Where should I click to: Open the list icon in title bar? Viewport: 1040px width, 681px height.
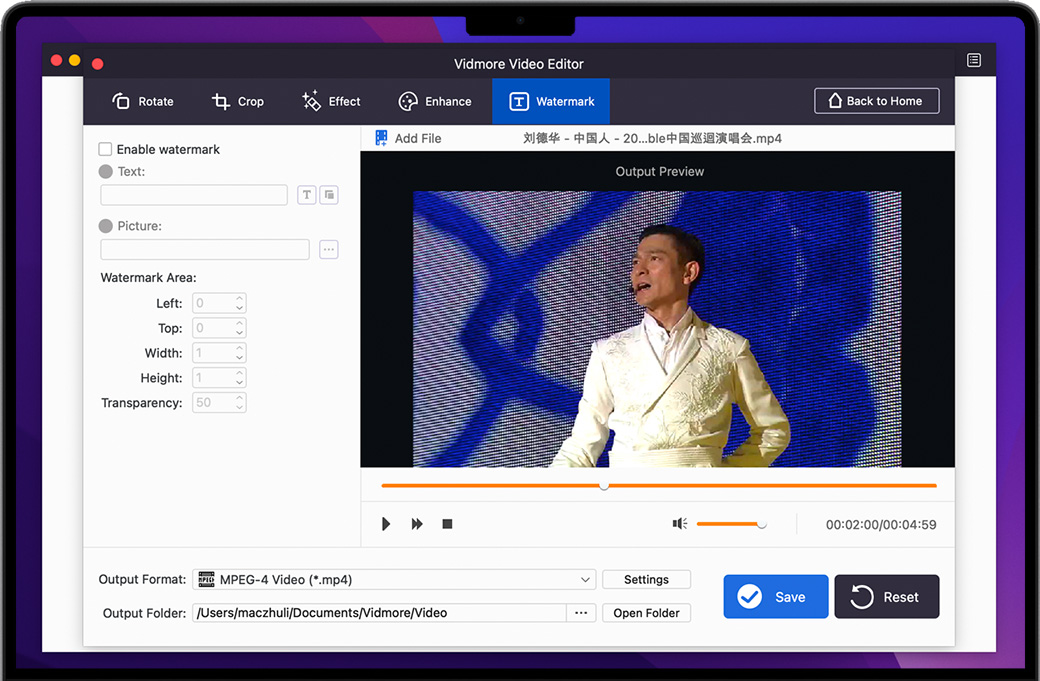click(974, 61)
